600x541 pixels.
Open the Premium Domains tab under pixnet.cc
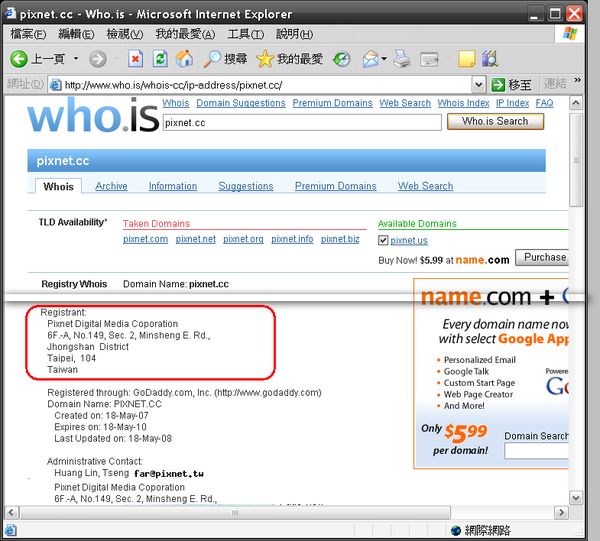pos(336,186)
